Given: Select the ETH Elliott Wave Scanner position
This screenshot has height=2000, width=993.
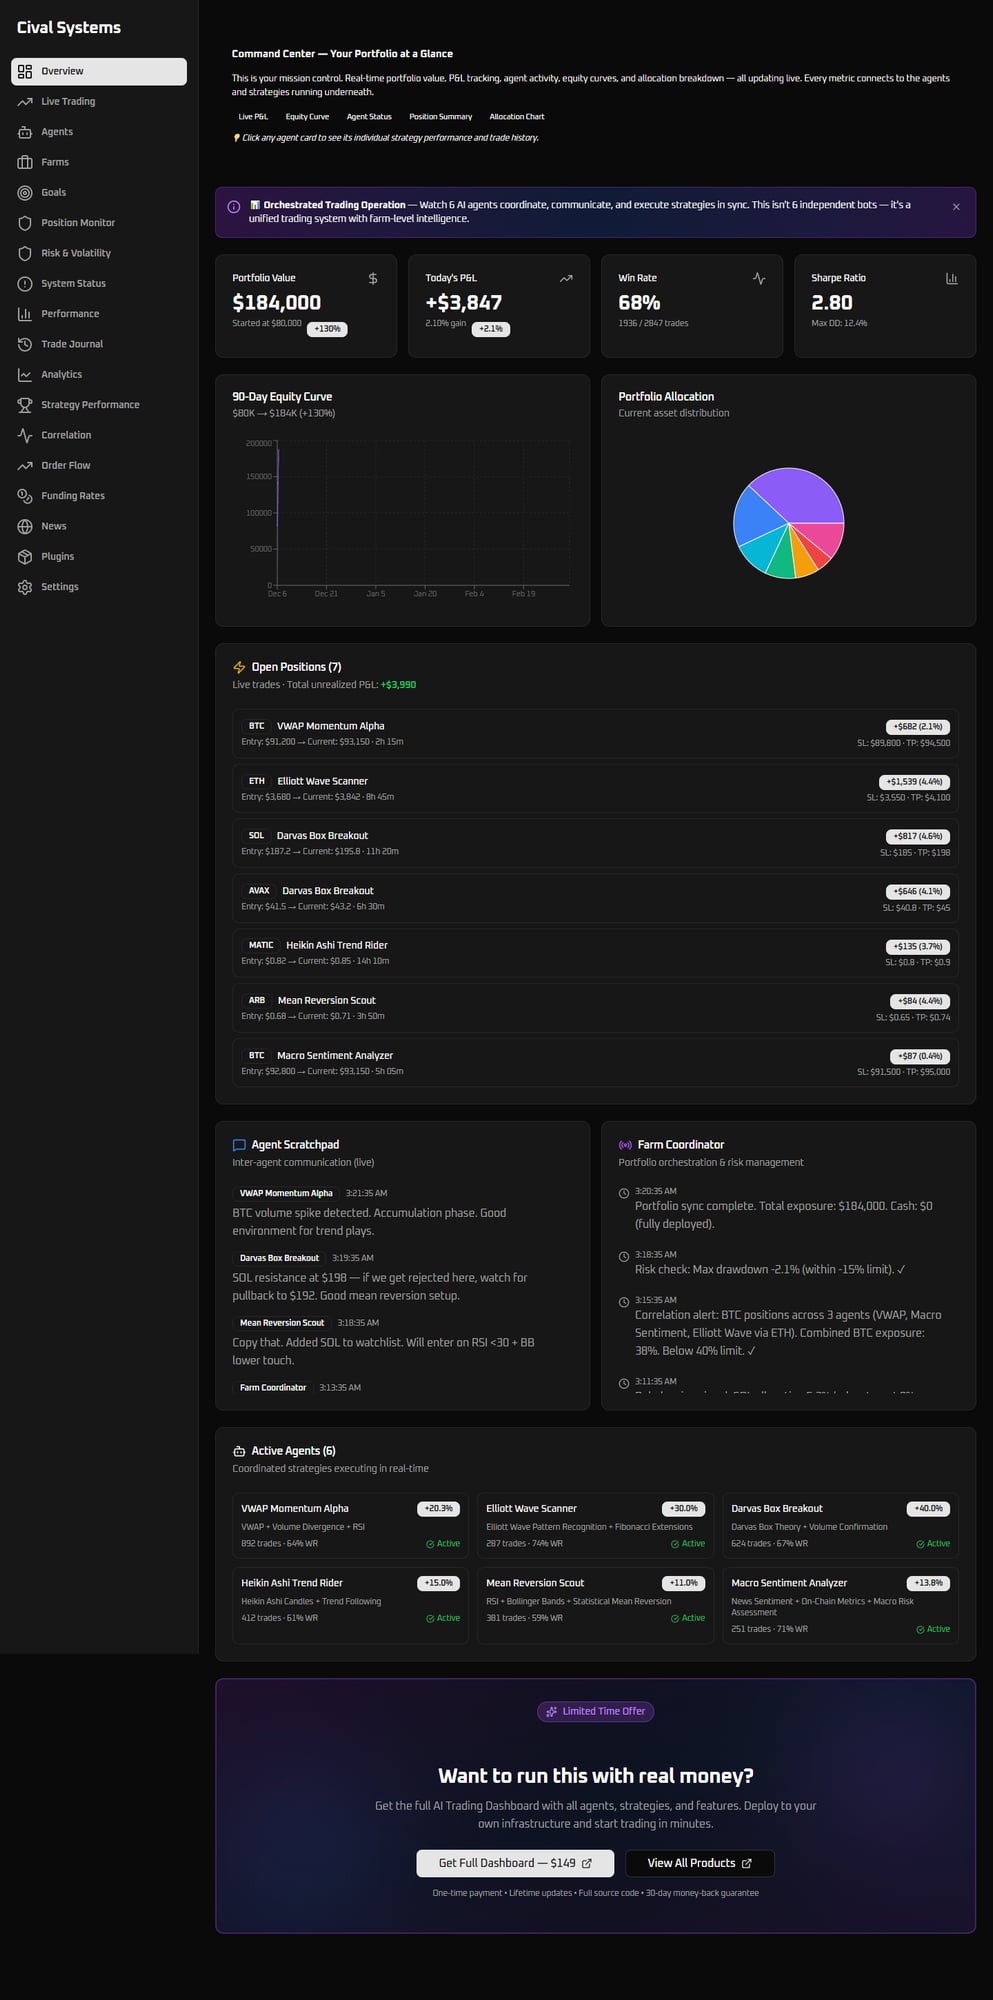Looking at the screenshot, I should pos(595,789).
